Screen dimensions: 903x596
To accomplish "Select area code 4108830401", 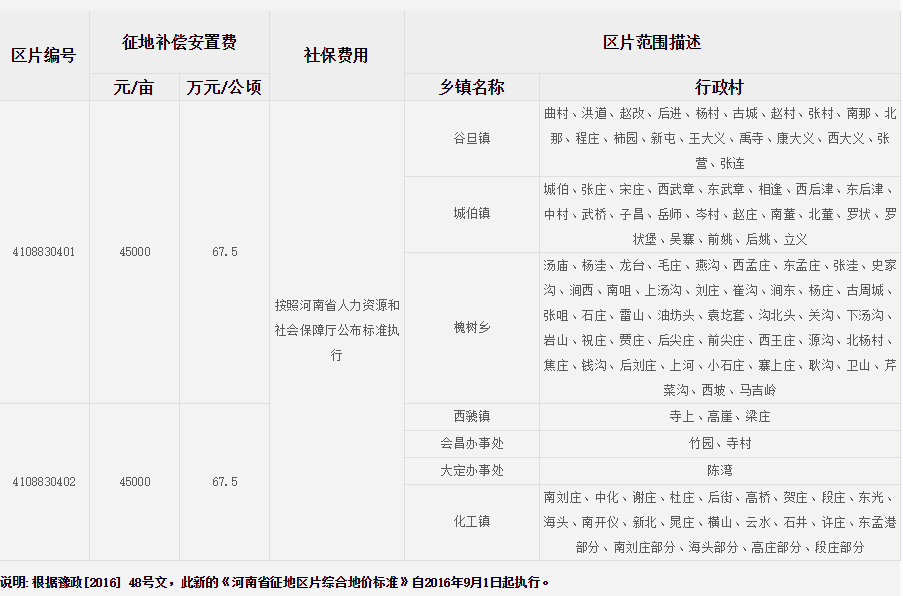I will point(44,252).
